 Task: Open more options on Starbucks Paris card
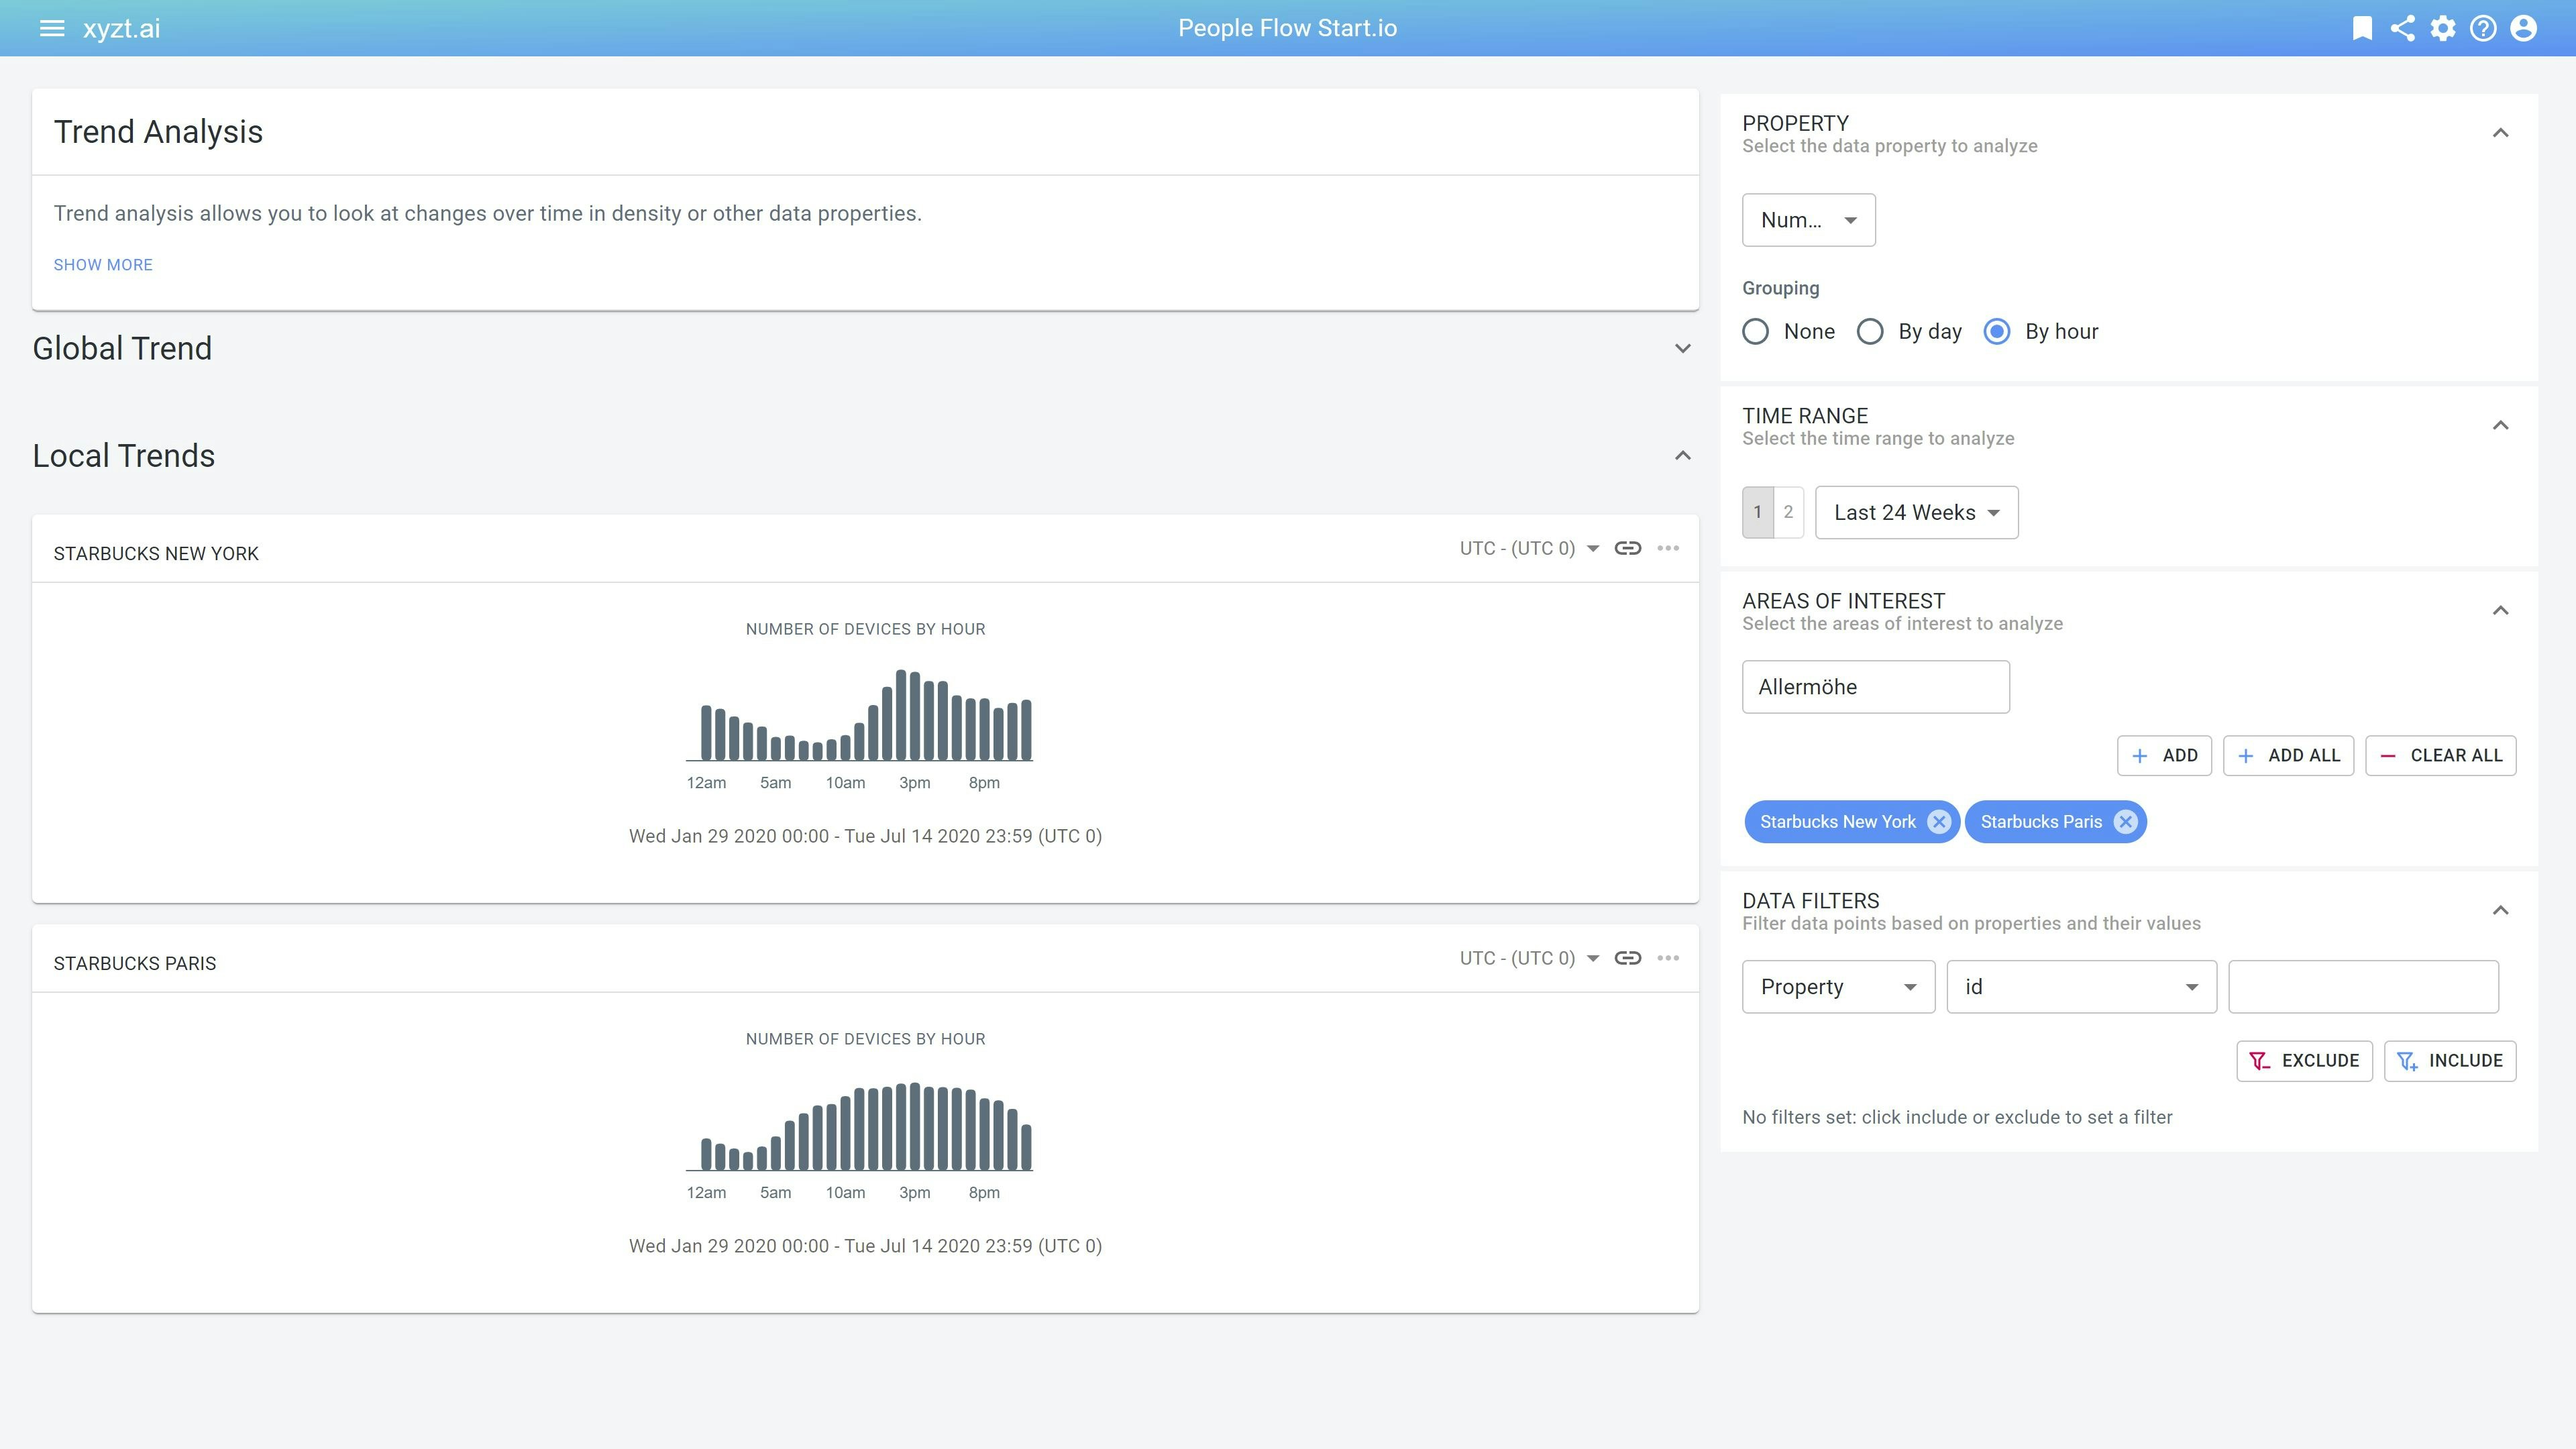1667,958
